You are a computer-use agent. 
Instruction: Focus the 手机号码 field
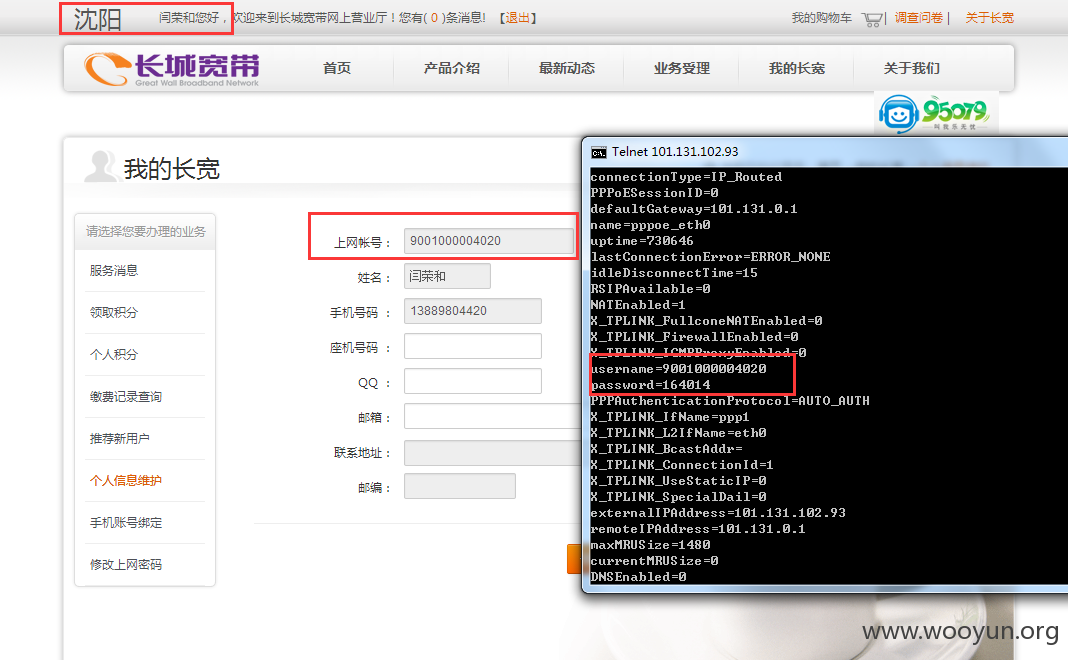click(473, 311)
